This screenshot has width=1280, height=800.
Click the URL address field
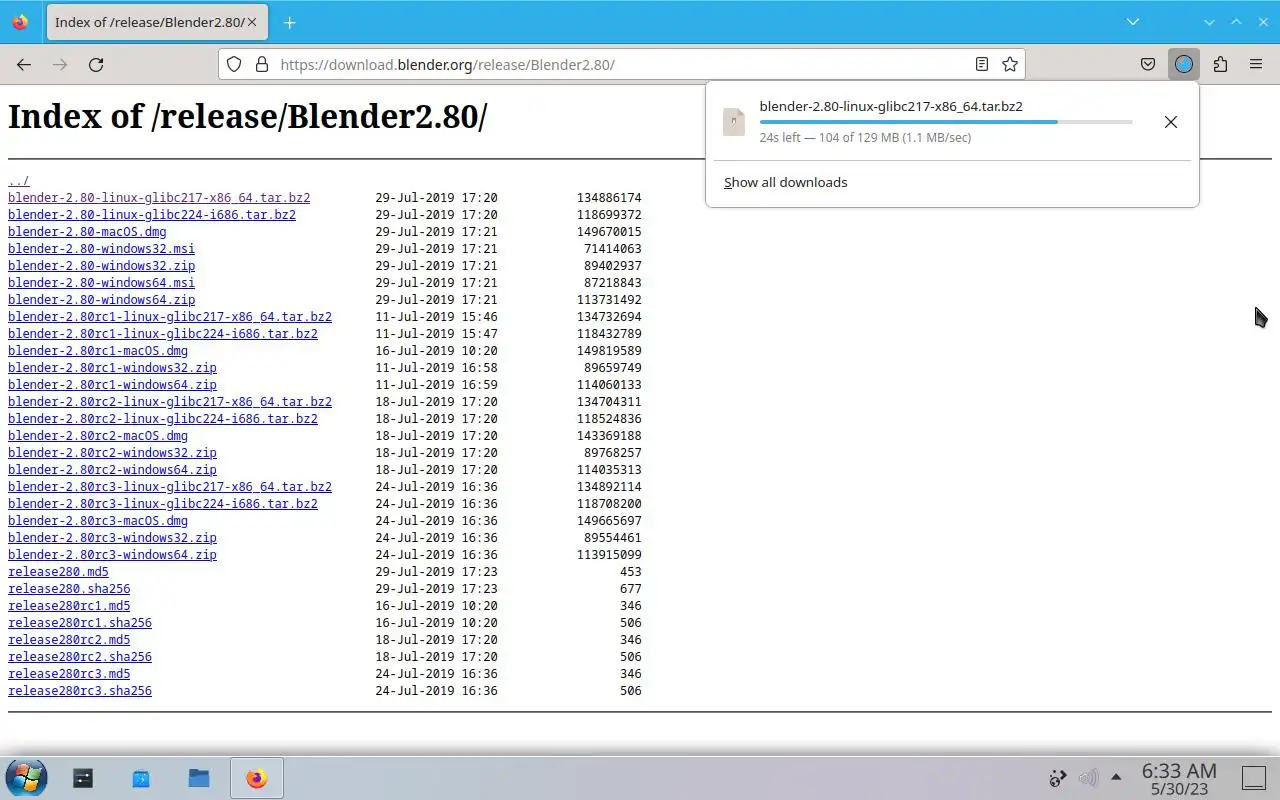coord(622,64)
